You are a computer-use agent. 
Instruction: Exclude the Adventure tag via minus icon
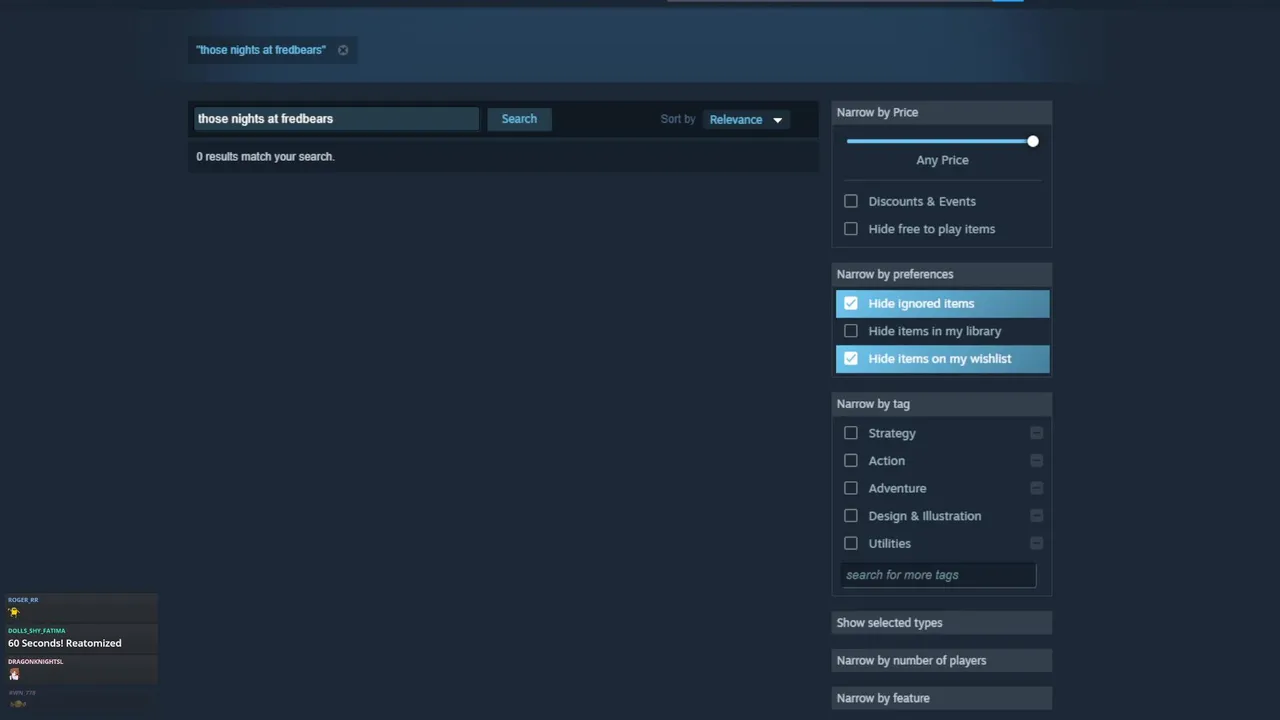(1036, 488)
